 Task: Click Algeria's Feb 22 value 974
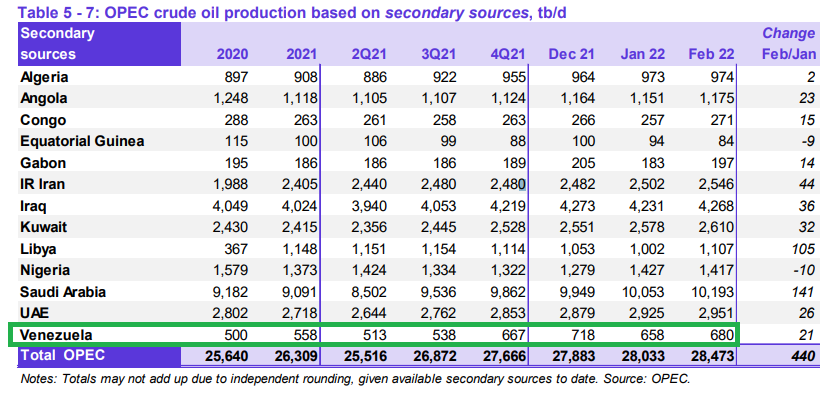tap(722, 77)
